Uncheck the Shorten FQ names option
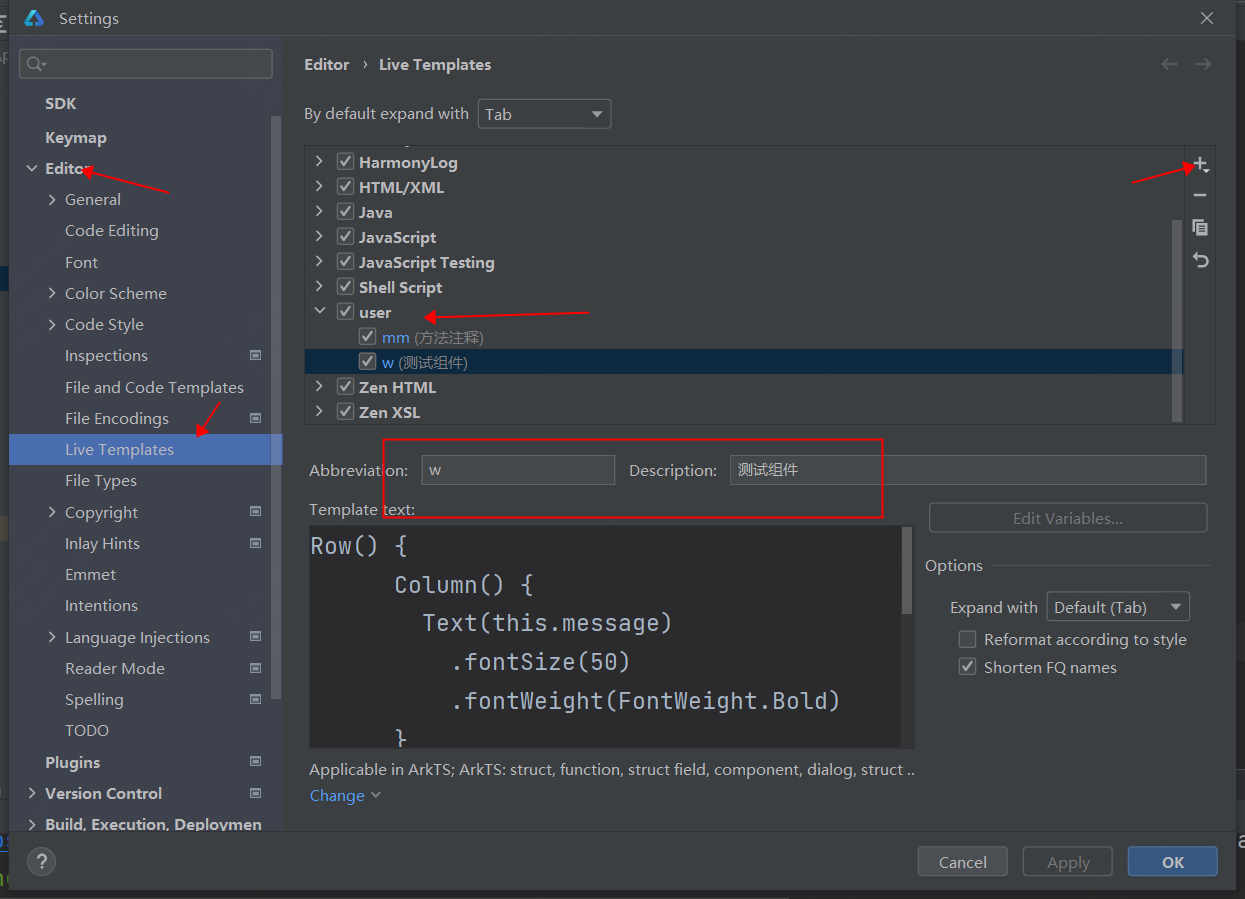The height and width of the screenshot is (899, 1245). point(967,668)
